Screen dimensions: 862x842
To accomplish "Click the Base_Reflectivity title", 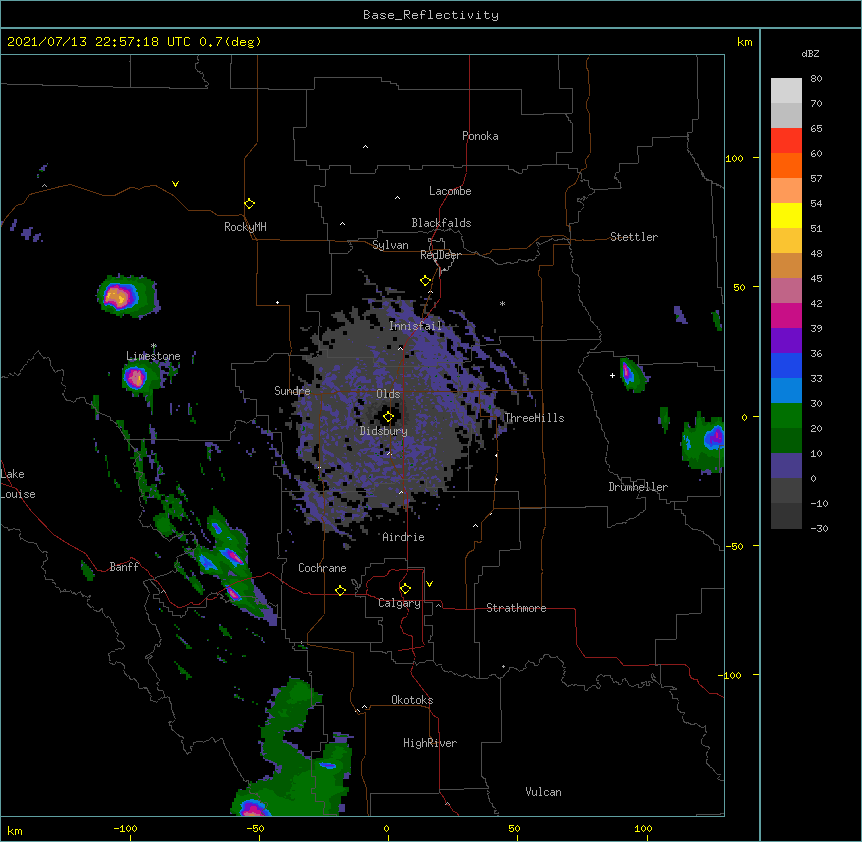I will [431, 15].
